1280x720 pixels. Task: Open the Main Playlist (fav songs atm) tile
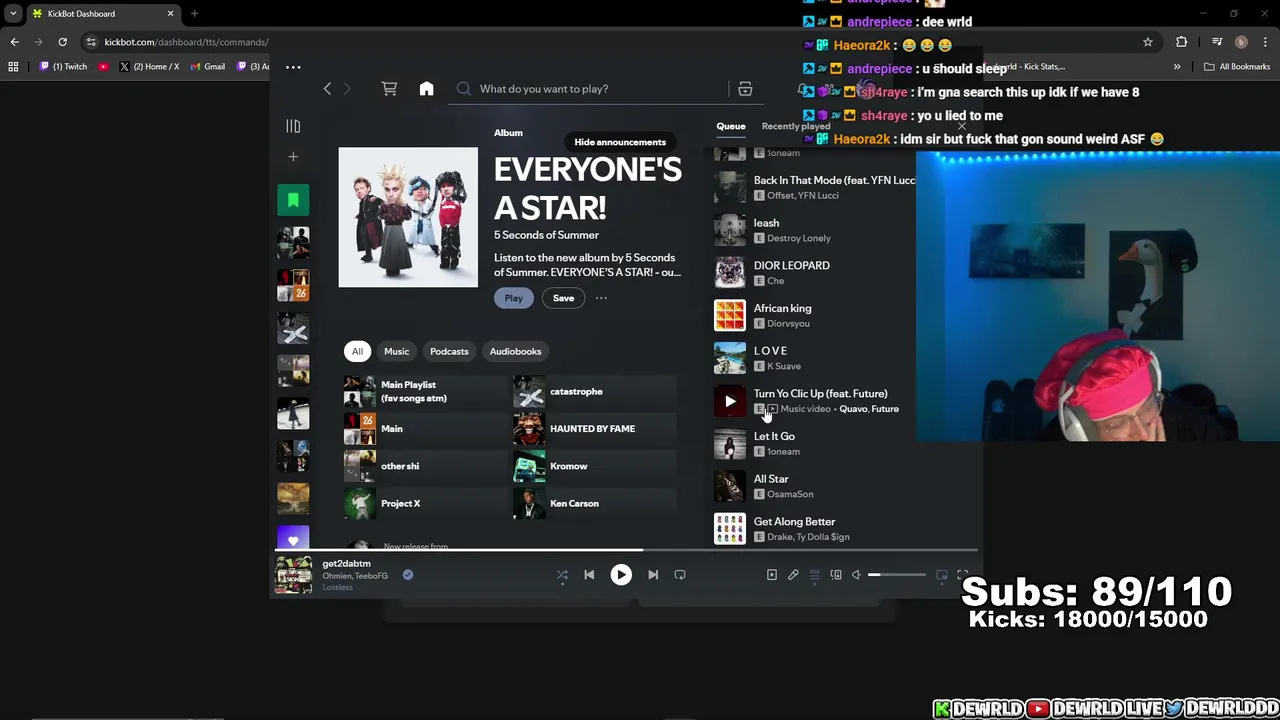424,392
